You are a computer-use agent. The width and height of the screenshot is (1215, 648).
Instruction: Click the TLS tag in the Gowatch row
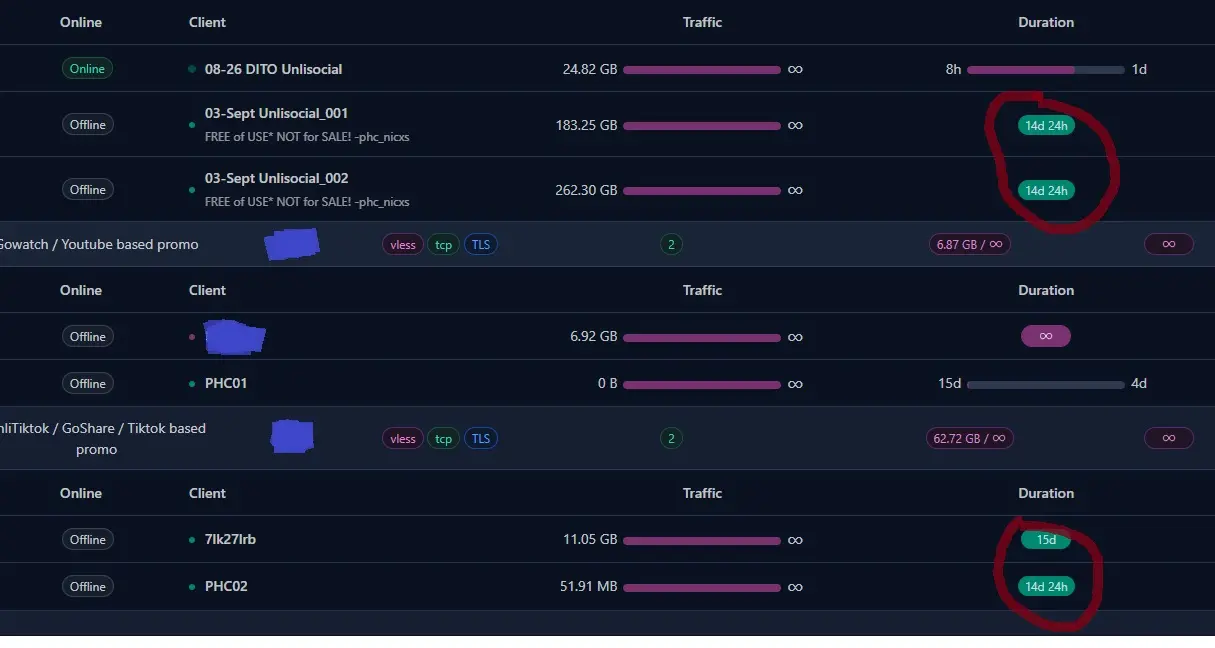click(481, 244)
